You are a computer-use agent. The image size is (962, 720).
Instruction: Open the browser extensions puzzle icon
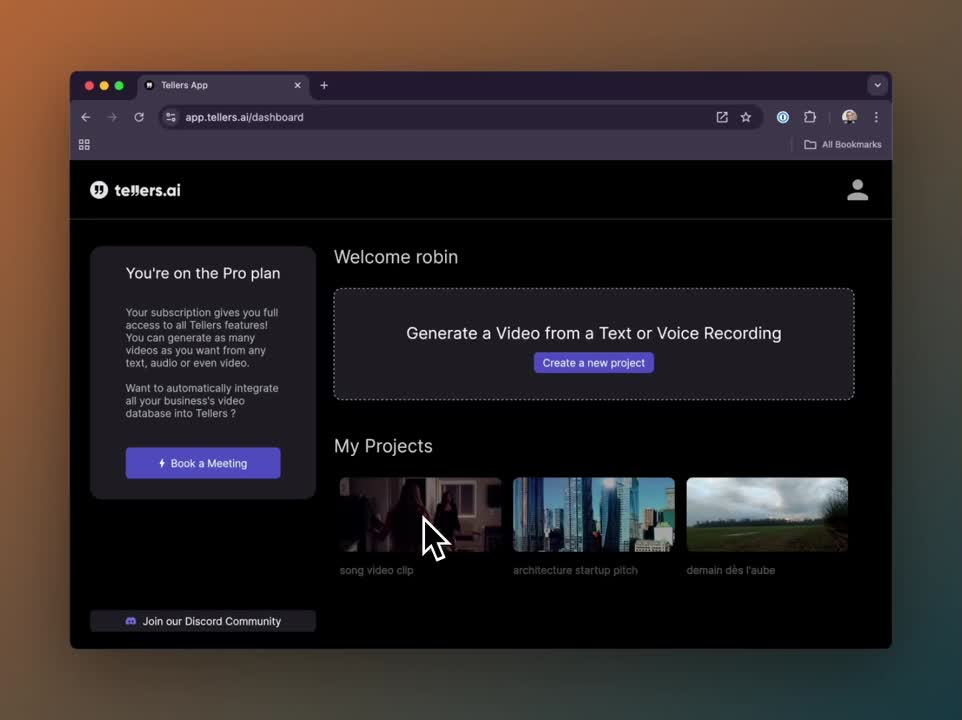point(810,117)
